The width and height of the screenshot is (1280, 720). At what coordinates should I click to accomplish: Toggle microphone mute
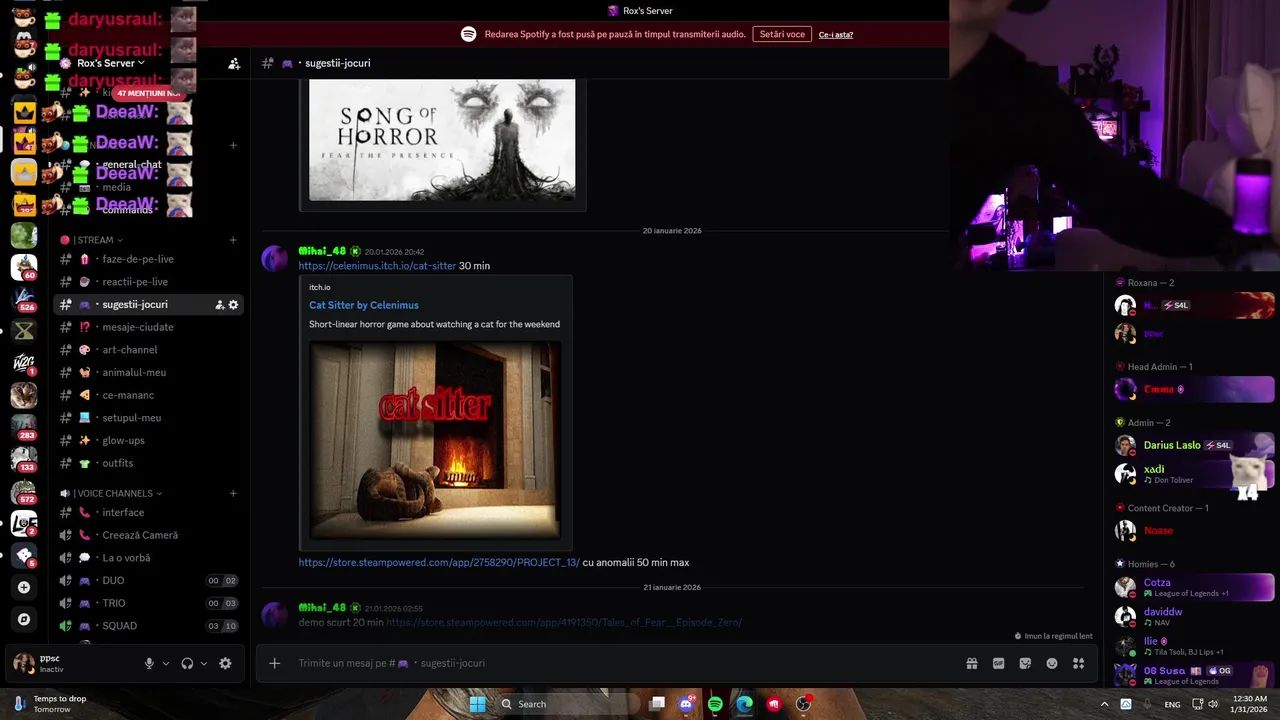click(149, 663)
